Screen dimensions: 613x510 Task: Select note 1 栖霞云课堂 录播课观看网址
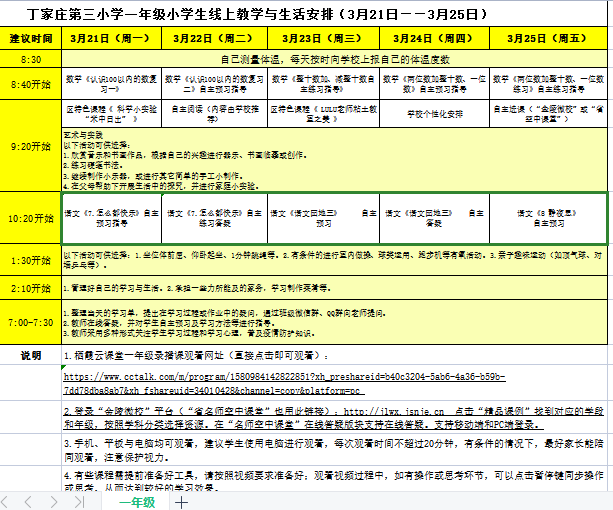(334, 355)
